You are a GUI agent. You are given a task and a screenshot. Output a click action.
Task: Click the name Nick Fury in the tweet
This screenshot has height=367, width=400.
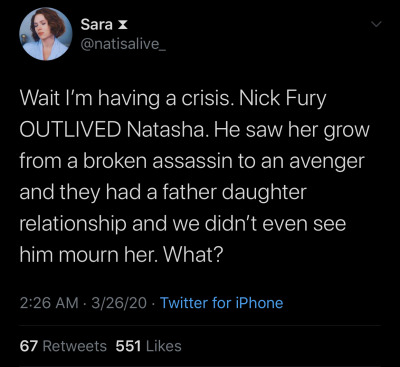(283, 99)
